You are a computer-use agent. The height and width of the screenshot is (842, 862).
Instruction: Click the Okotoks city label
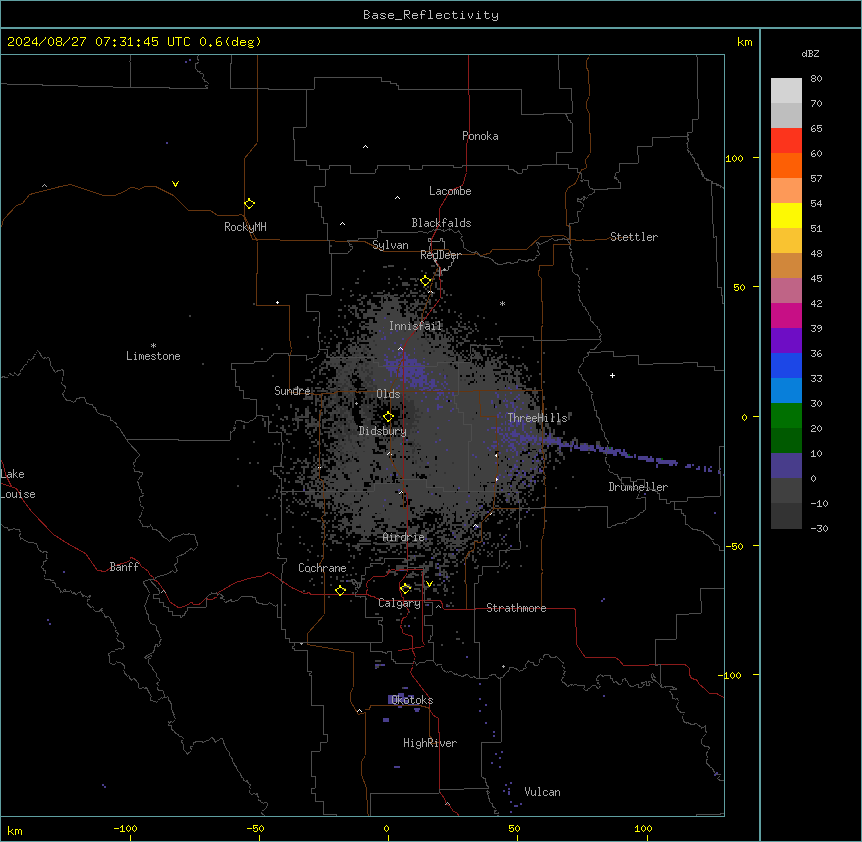tap(412, 700)
